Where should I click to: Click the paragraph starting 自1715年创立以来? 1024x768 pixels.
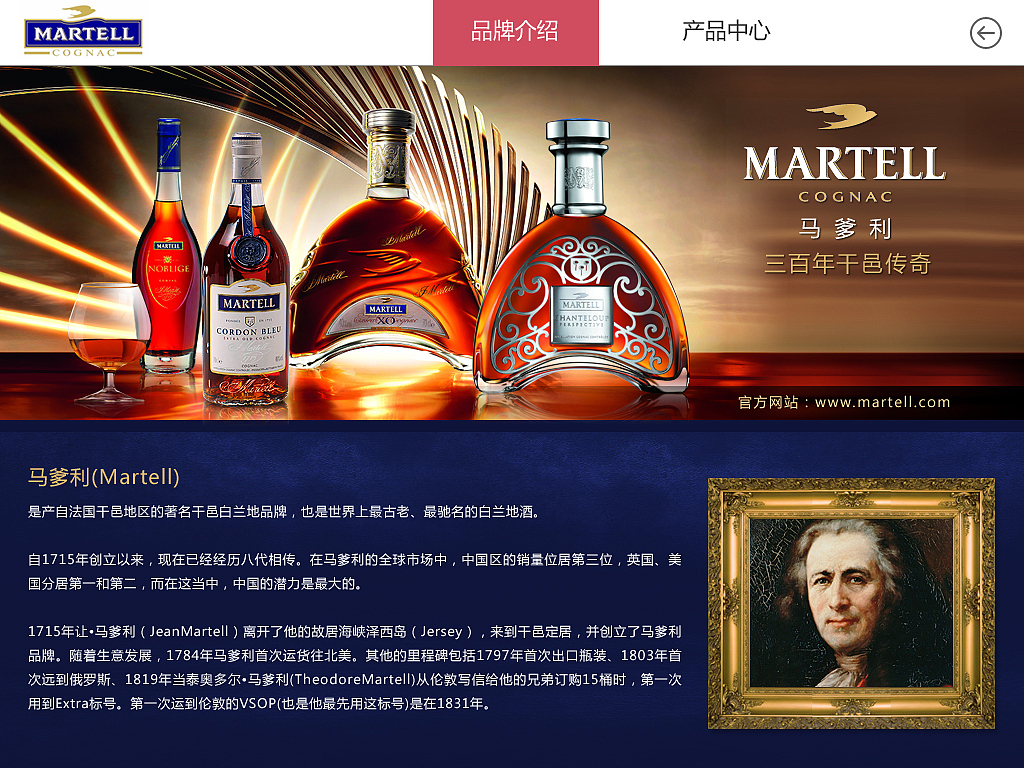pyautogui.click(x=355, y=571)
